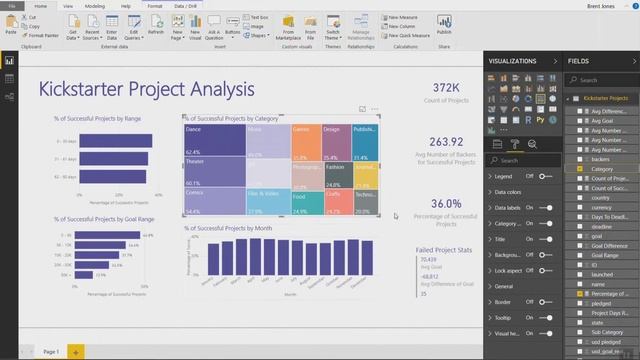
Task: Switch to the Modeling ribbon tab
Action: (x=95, y=6)
